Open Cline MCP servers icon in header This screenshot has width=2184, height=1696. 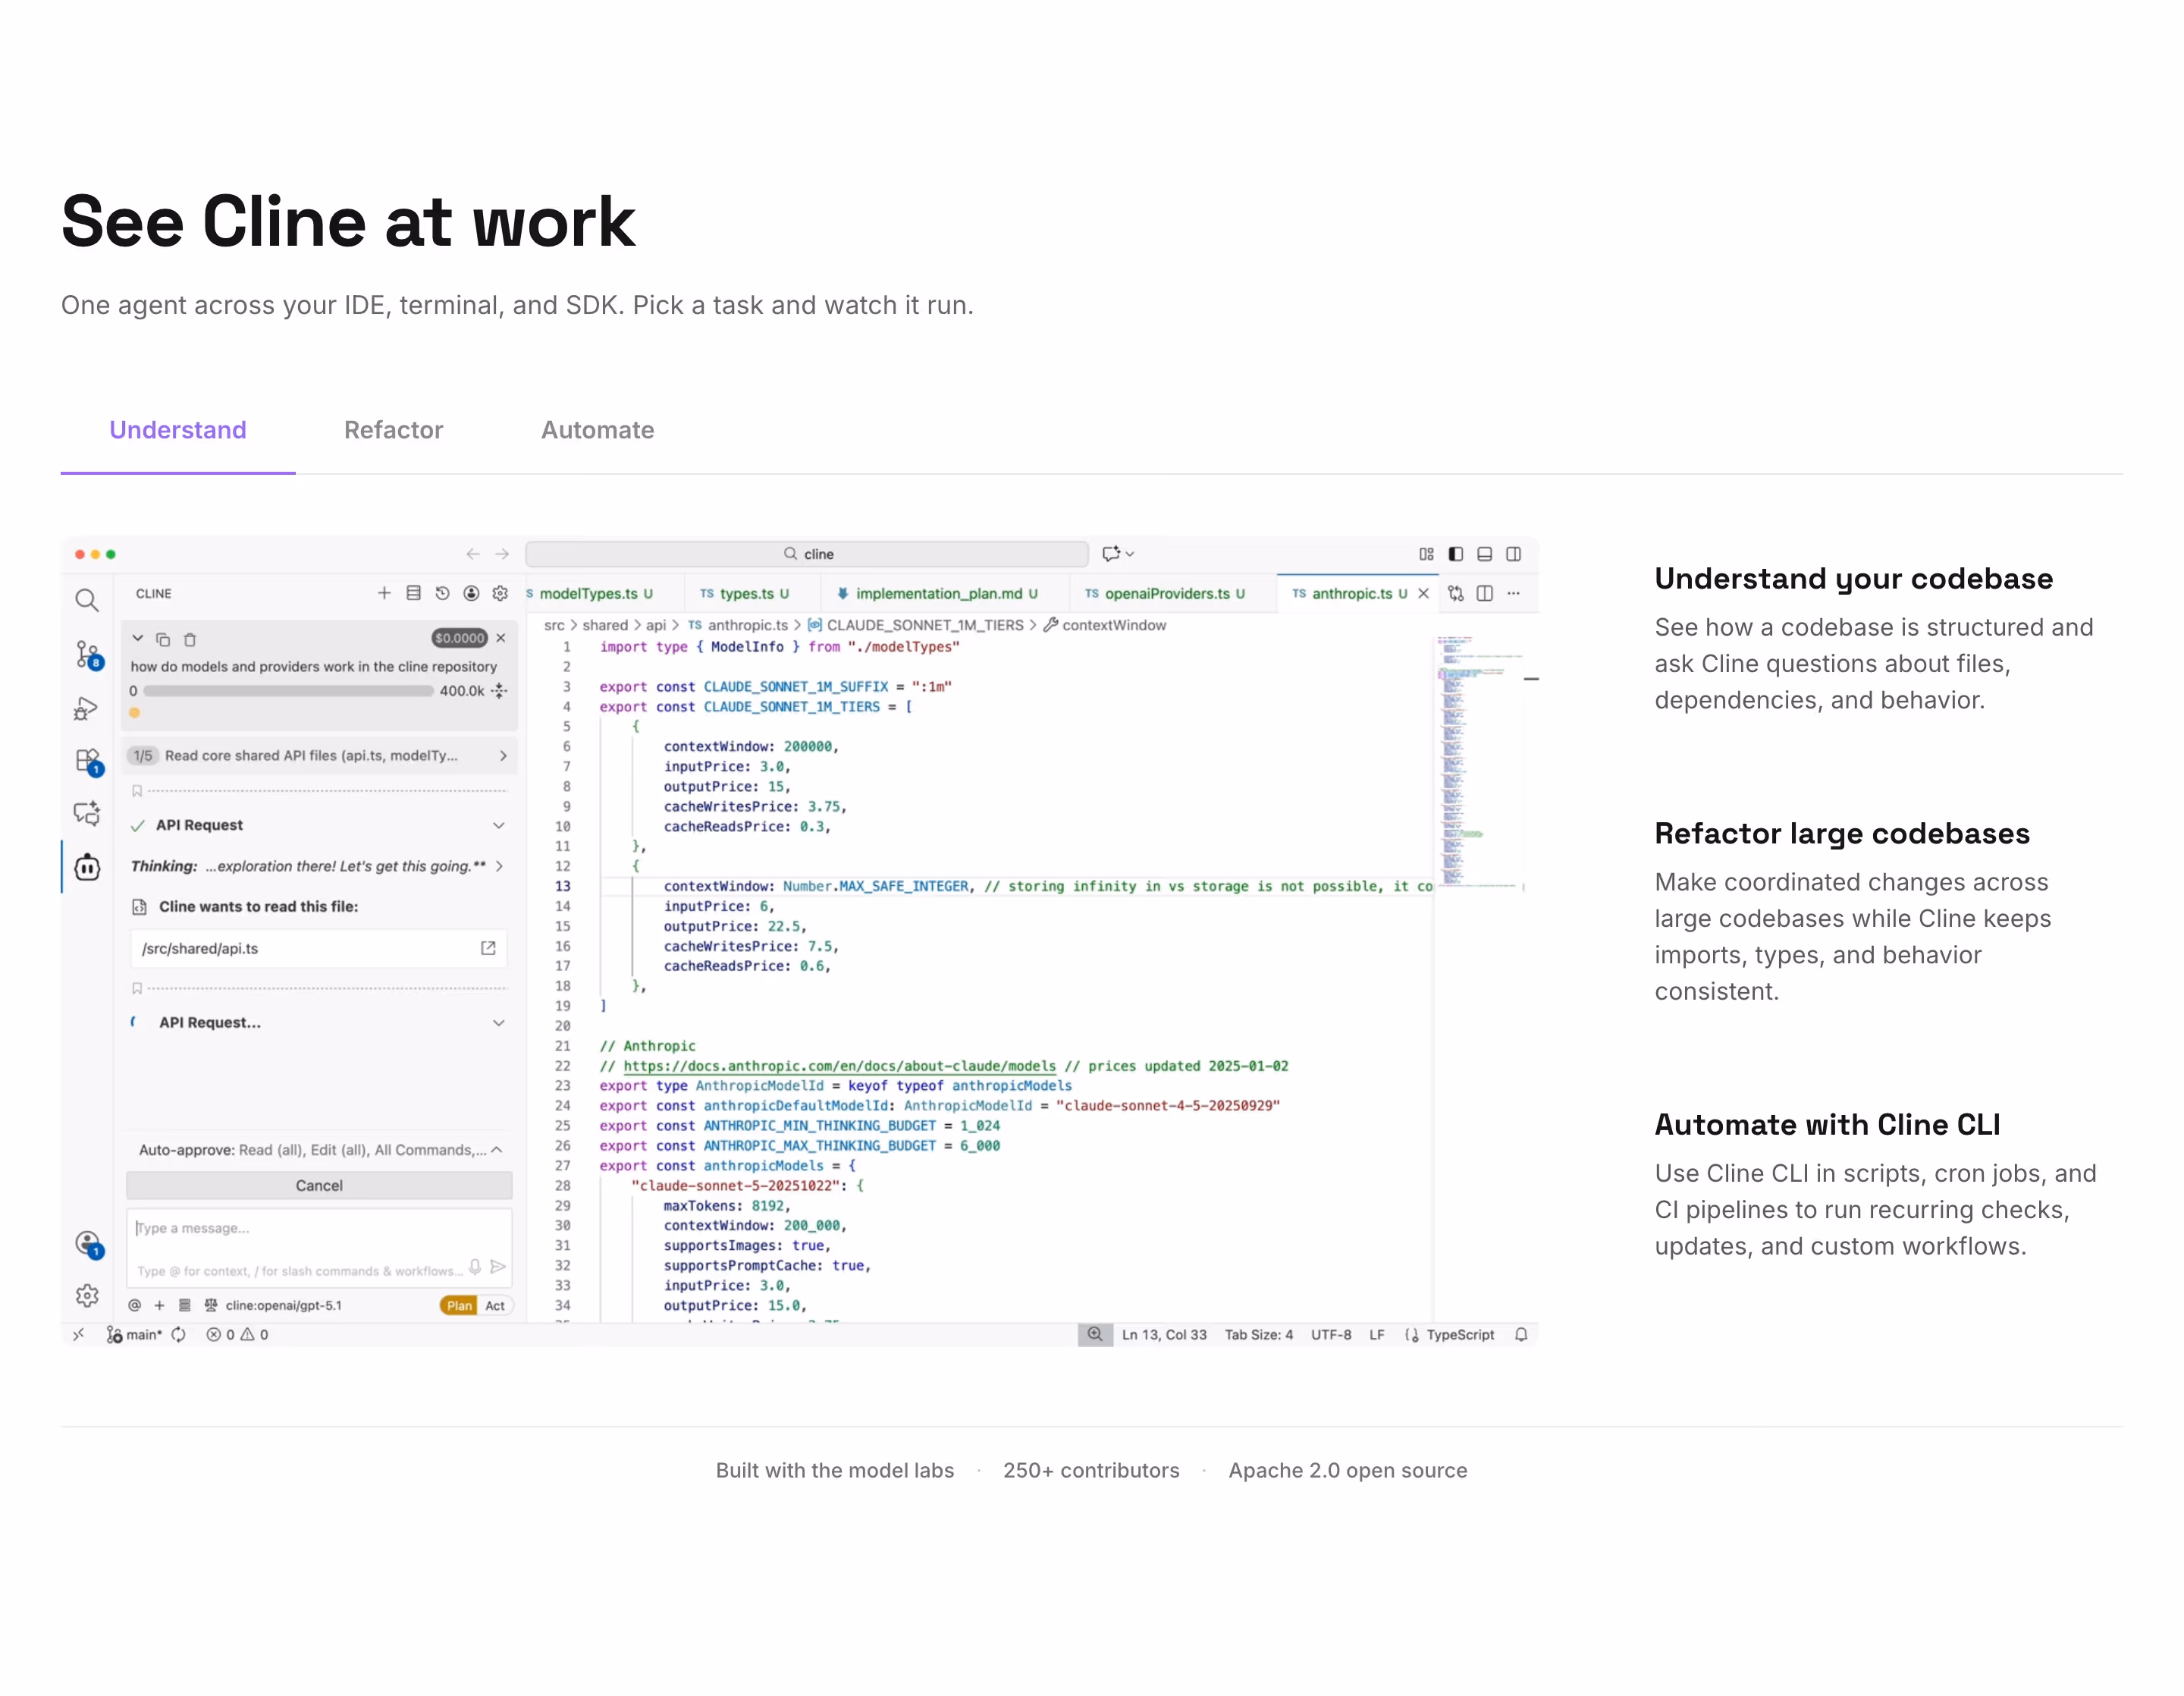click(x=413, y=593)
